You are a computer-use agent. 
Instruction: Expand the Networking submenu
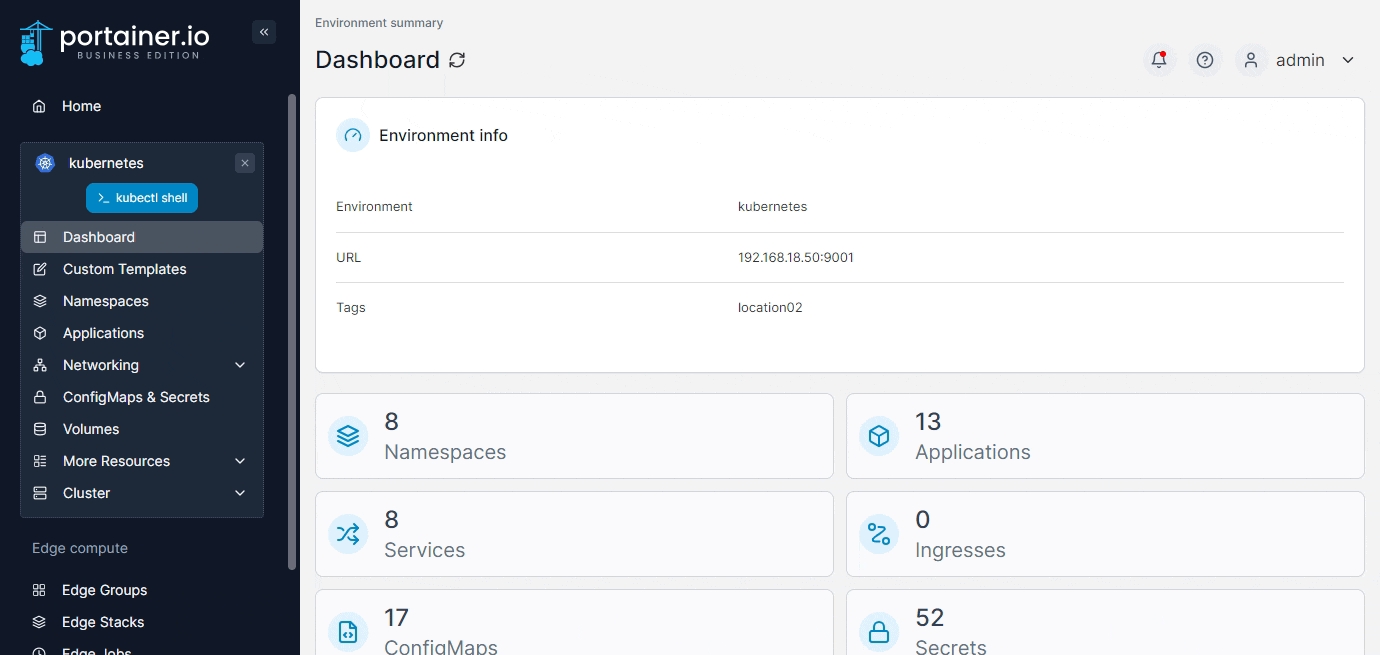point(240,365)
